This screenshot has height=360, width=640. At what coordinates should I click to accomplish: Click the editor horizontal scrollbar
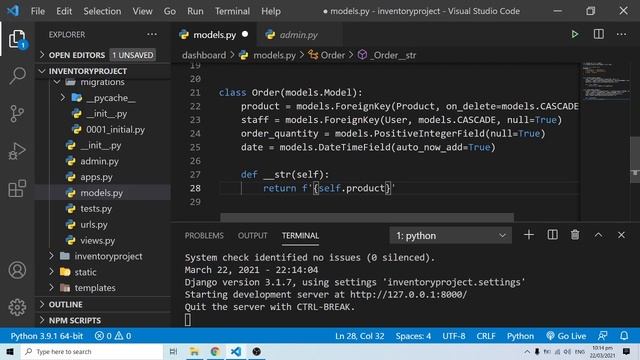pyautogui.click(x=367, y=217)
